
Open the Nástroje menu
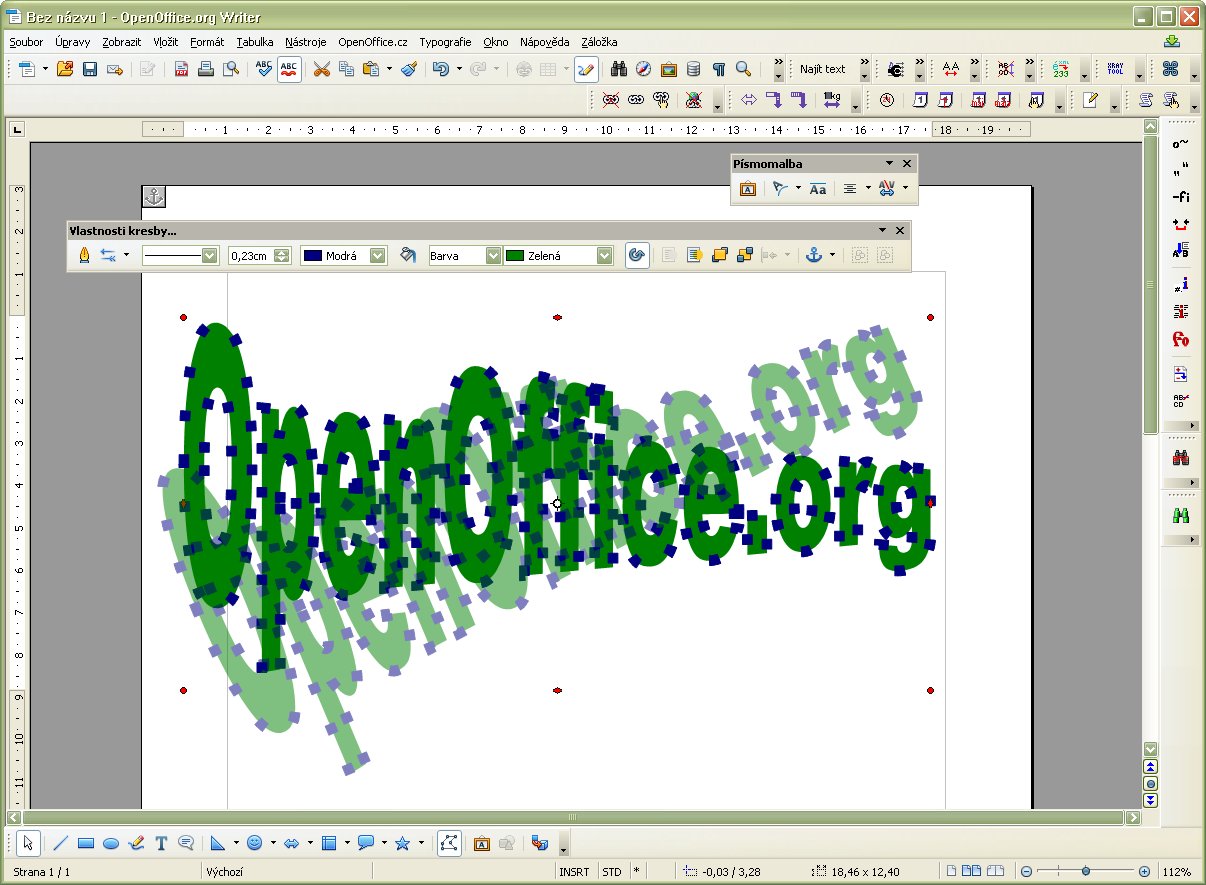(306, 42)
